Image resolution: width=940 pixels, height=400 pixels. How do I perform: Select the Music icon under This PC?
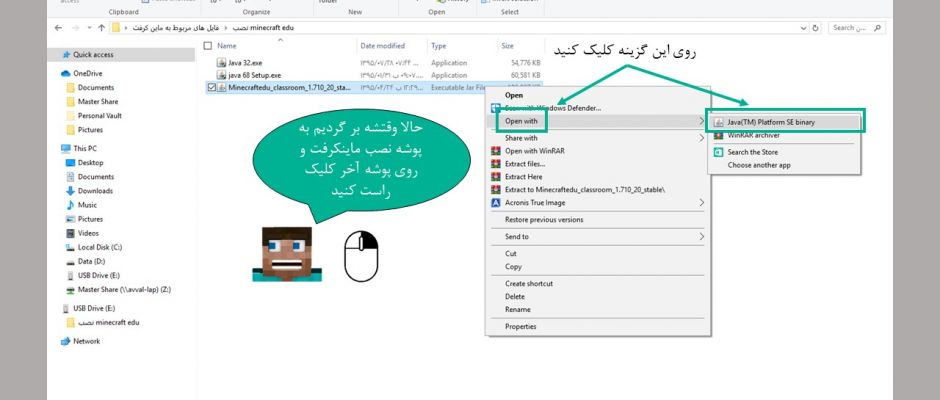coord(70,205)
